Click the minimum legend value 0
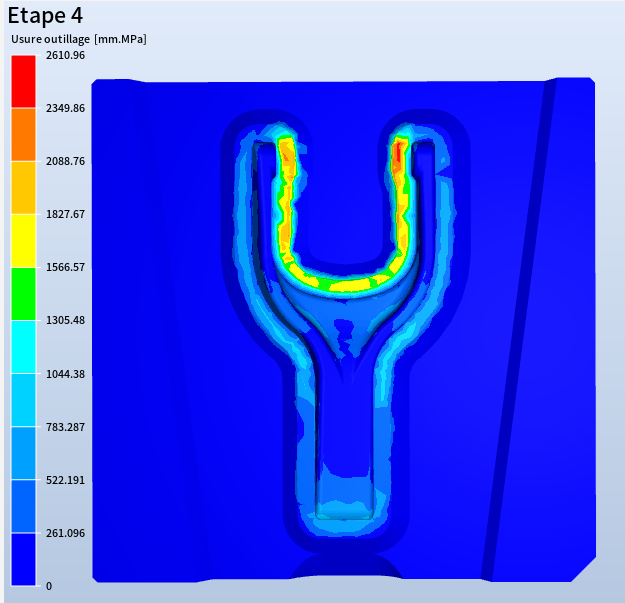Image resolution: width=625 pixels, height=603 pixels. pos(49,586)
